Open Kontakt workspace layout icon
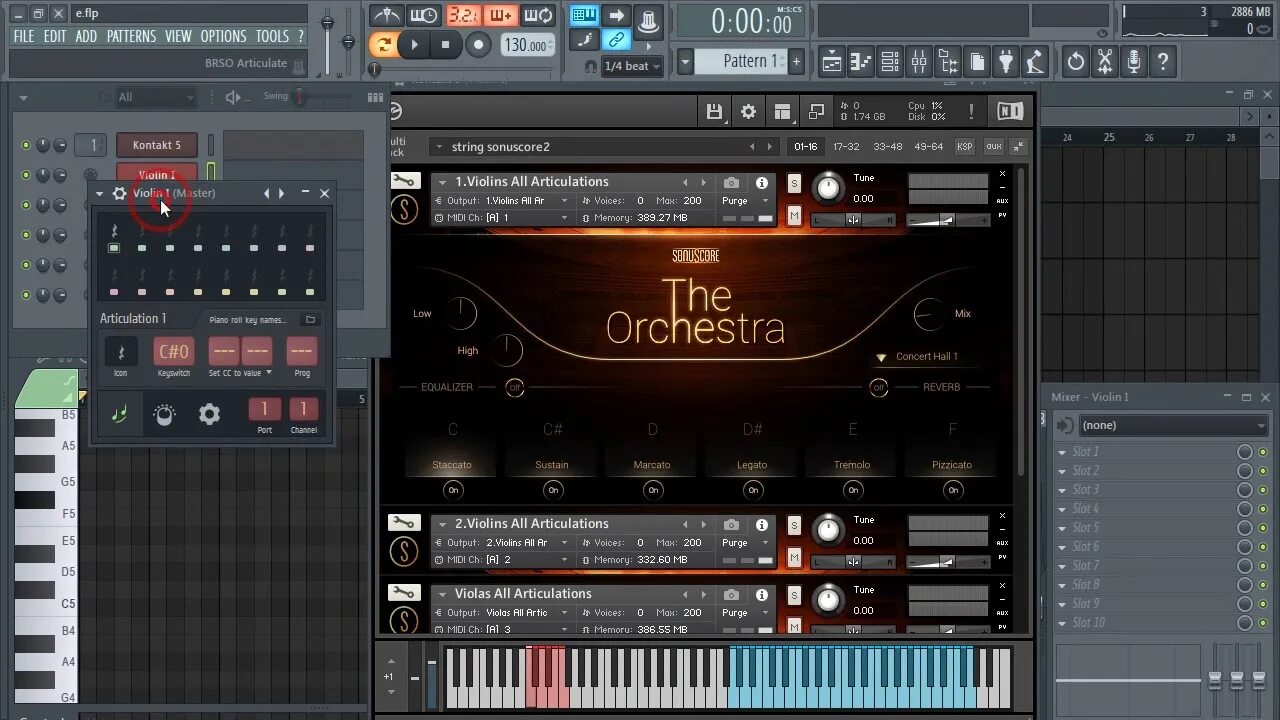 [x=782, y=112]
